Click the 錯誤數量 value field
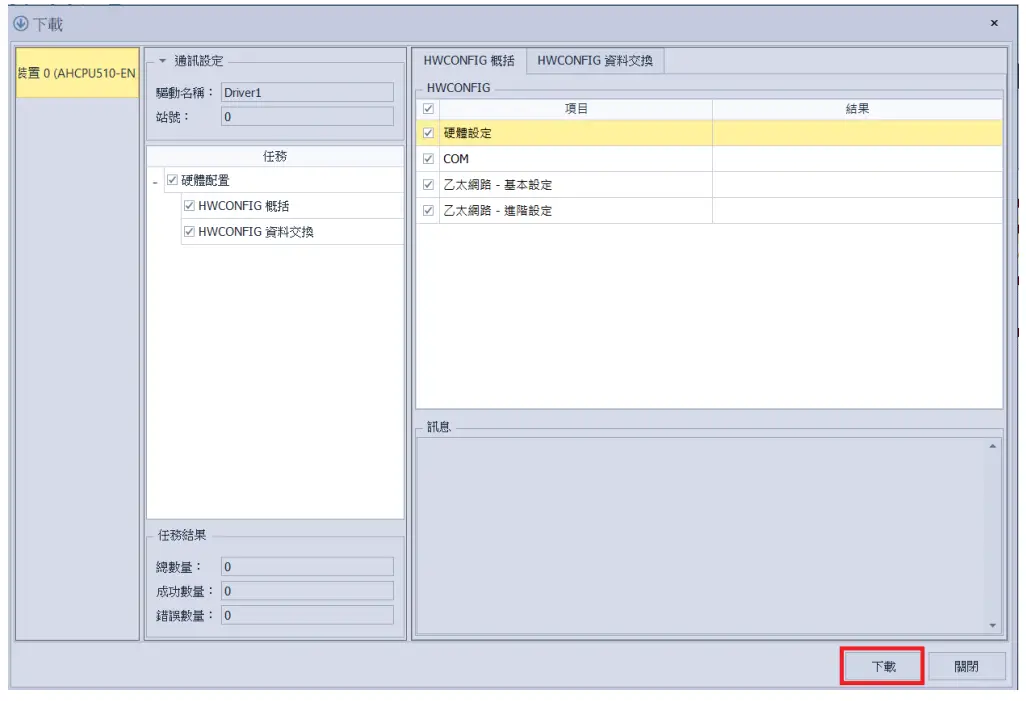The height and width of the screenshot is (701, 1026). coord(308,615)
